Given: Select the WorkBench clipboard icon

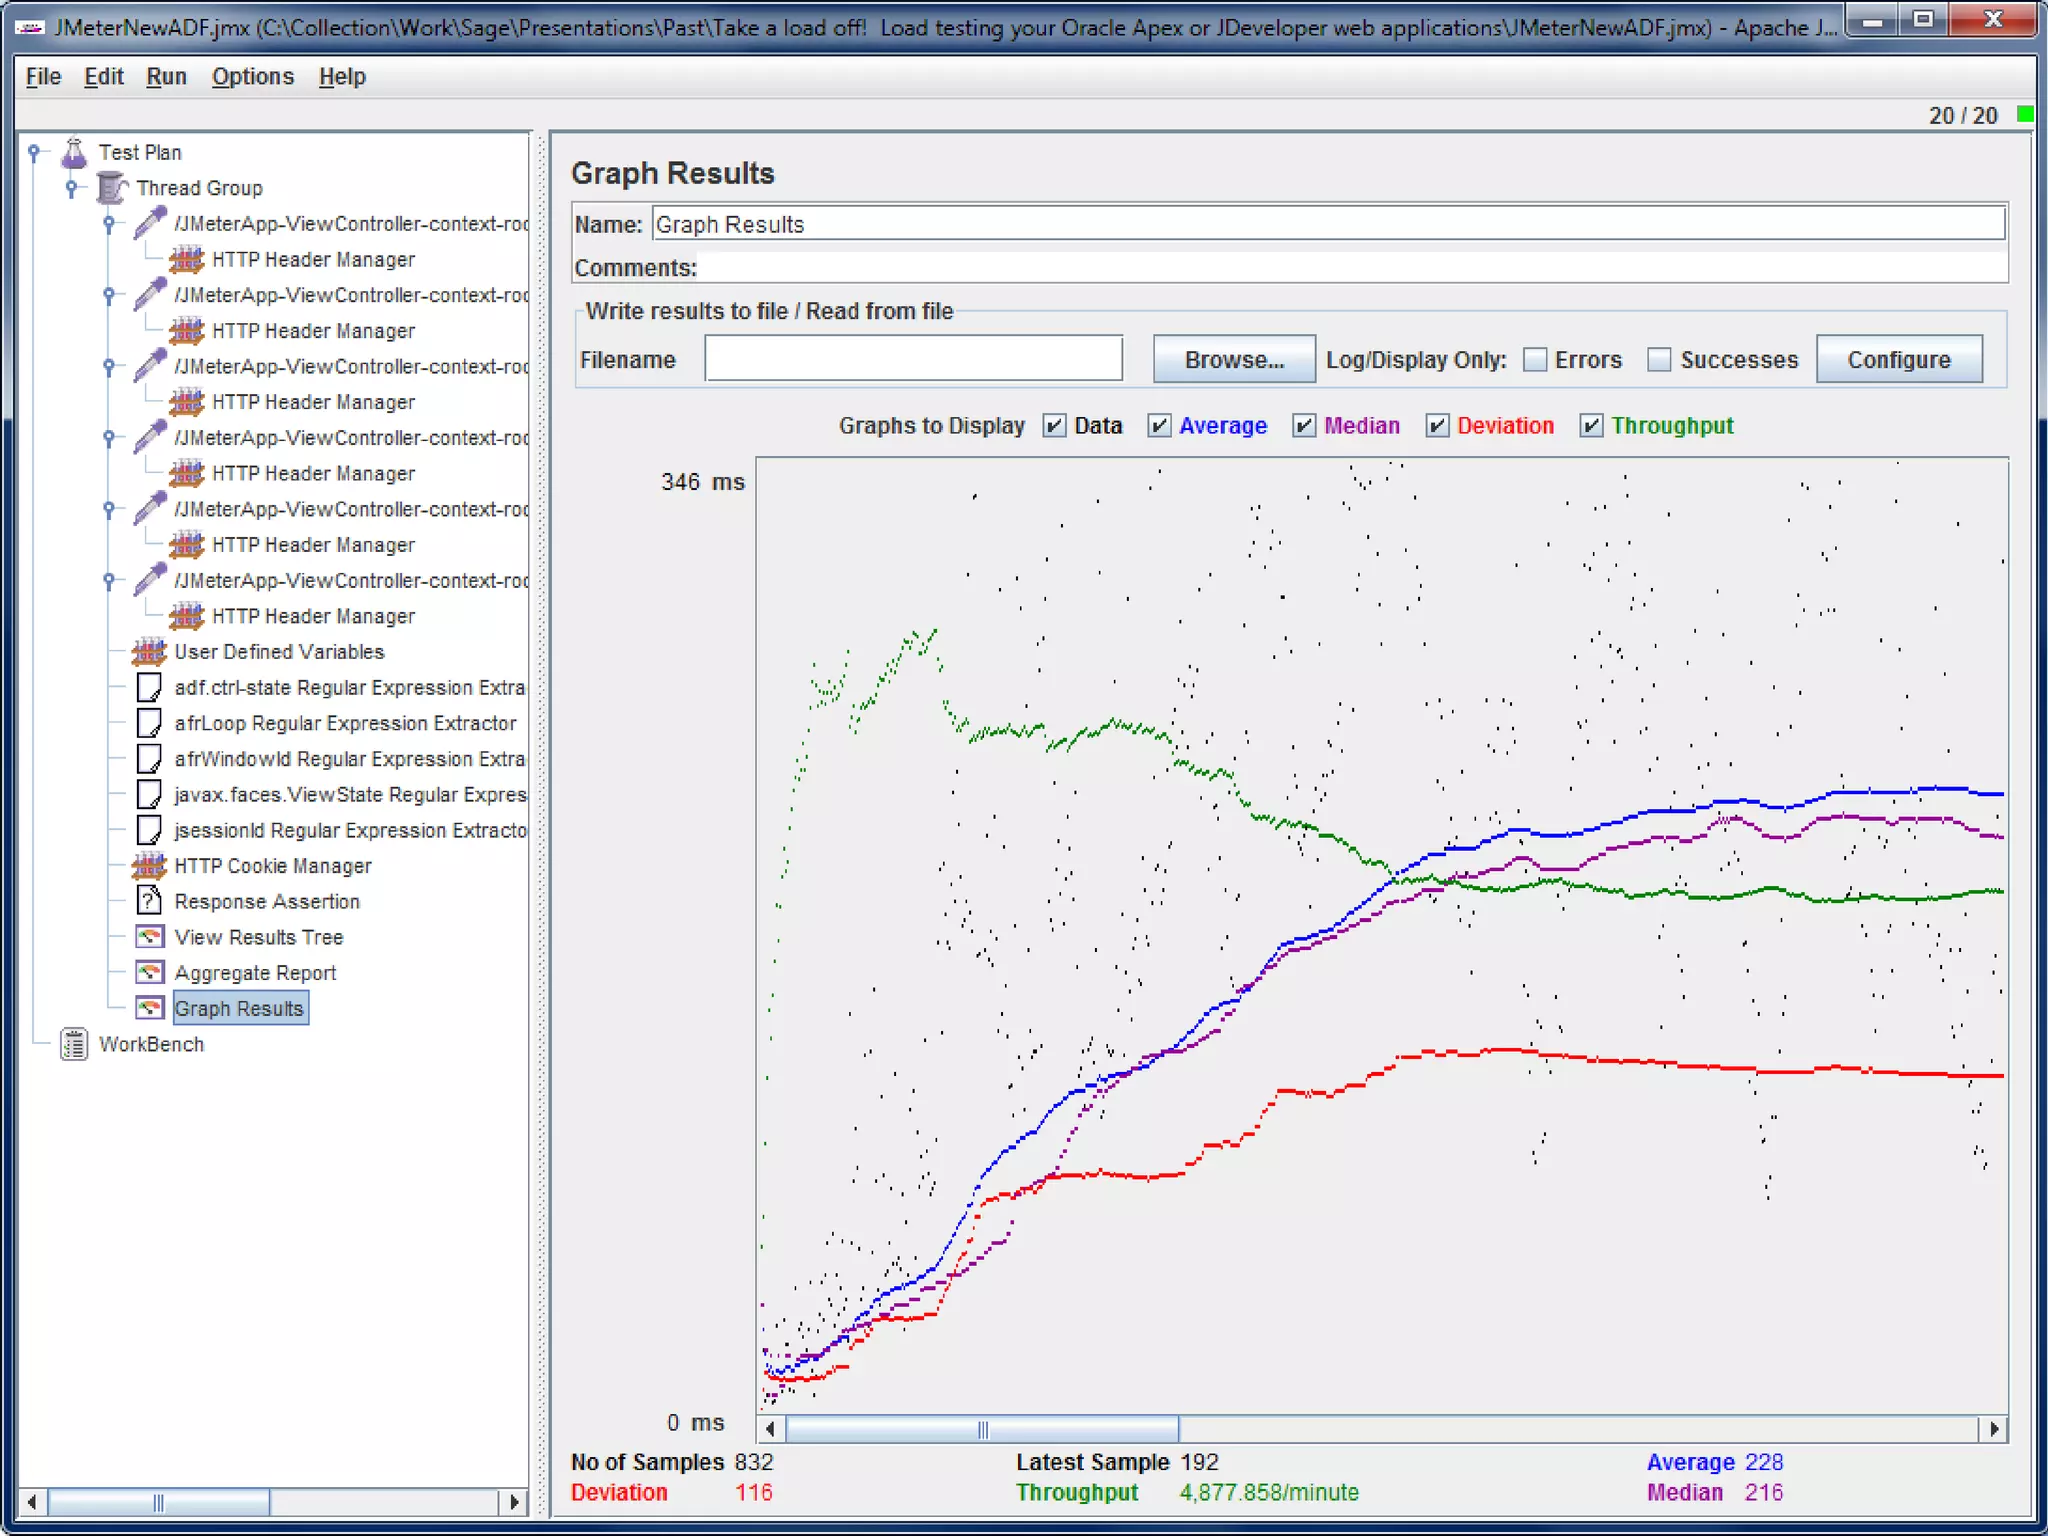Looking at the screenshot, I should point(74,1044).
